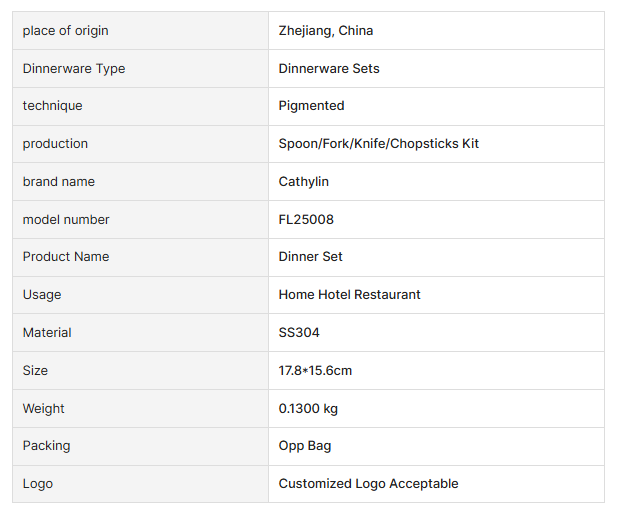Screen dimensions: 620x514
Task: Click the '17.8*15.6cm' size value
Action: click(x=315, y=371)
